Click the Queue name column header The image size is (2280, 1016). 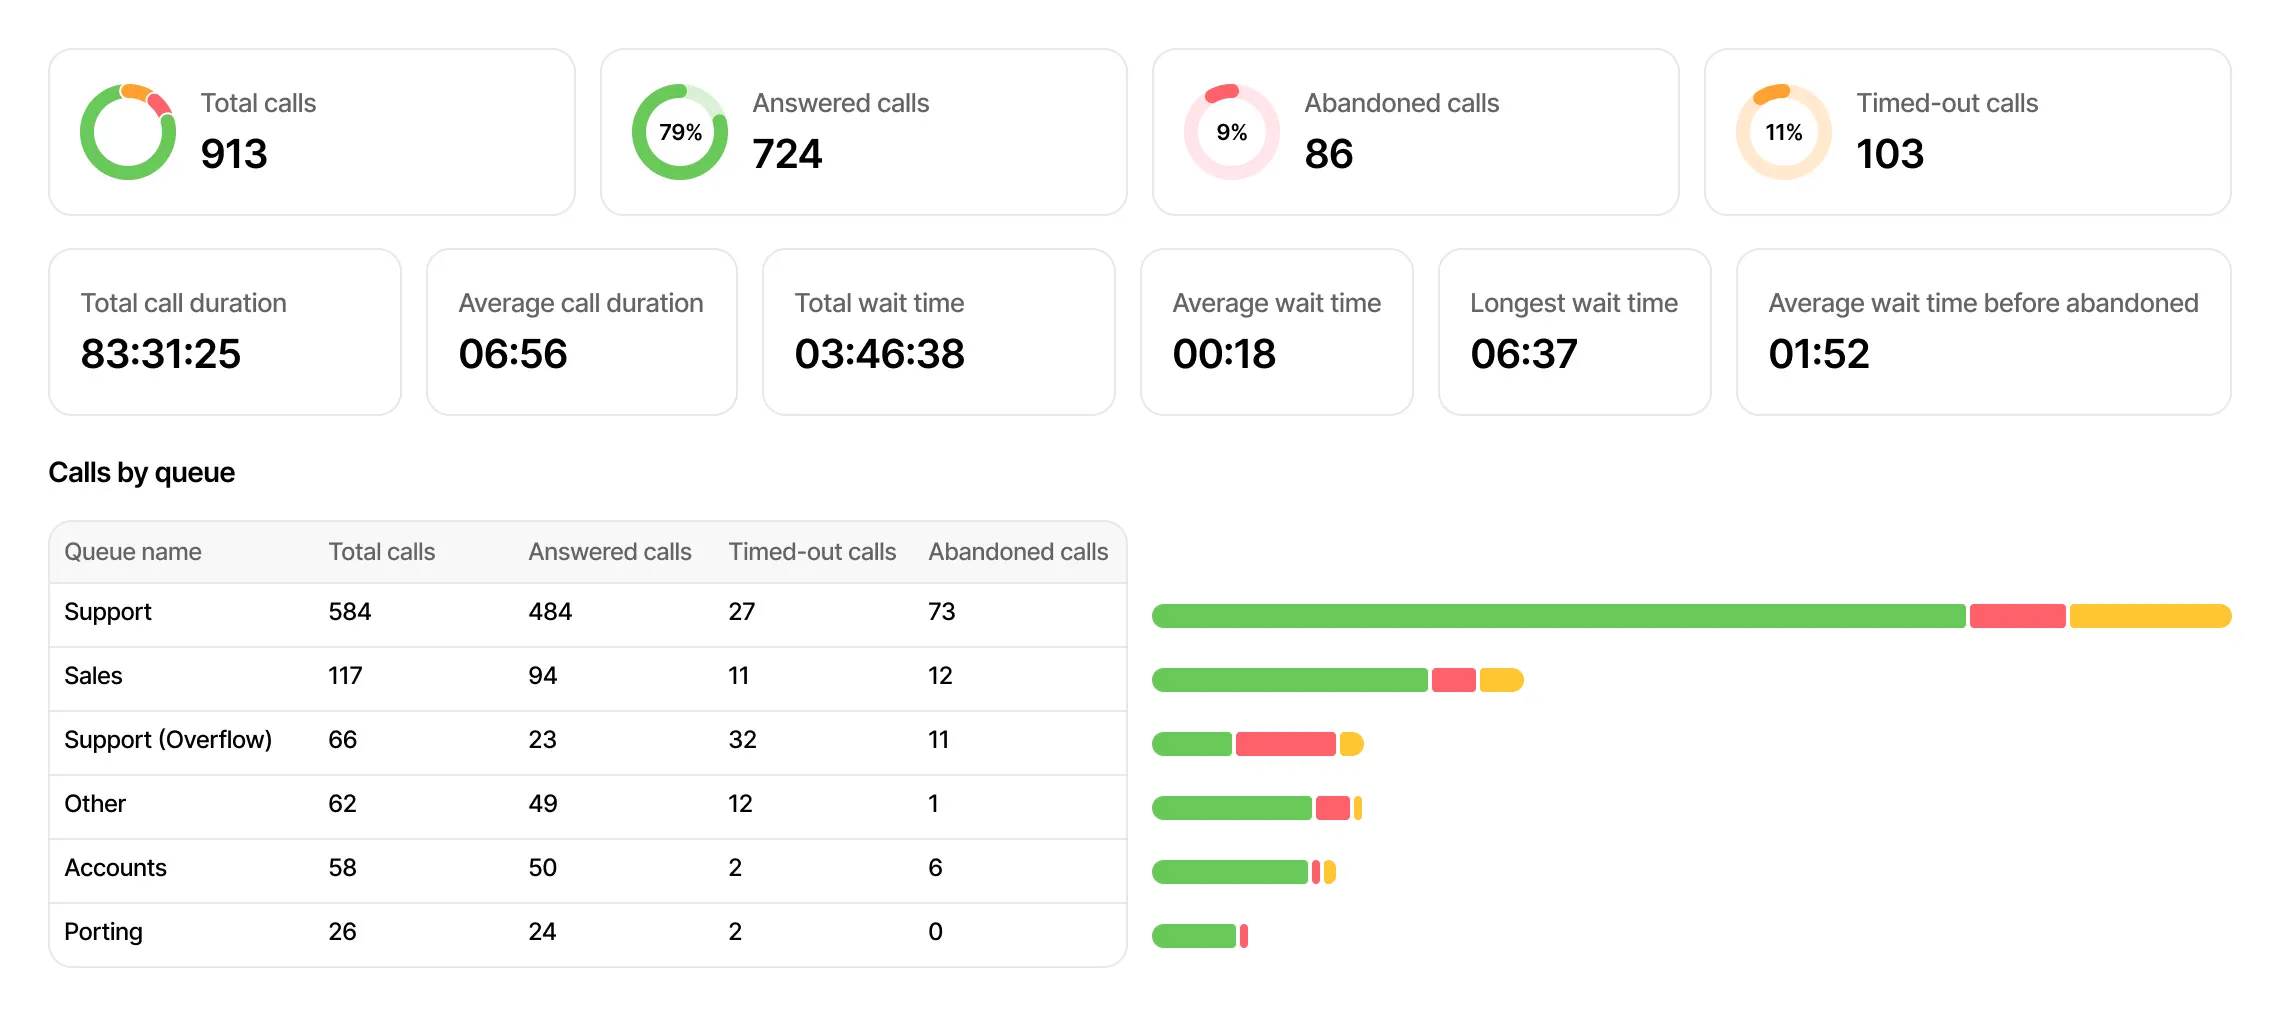[133, 552]
